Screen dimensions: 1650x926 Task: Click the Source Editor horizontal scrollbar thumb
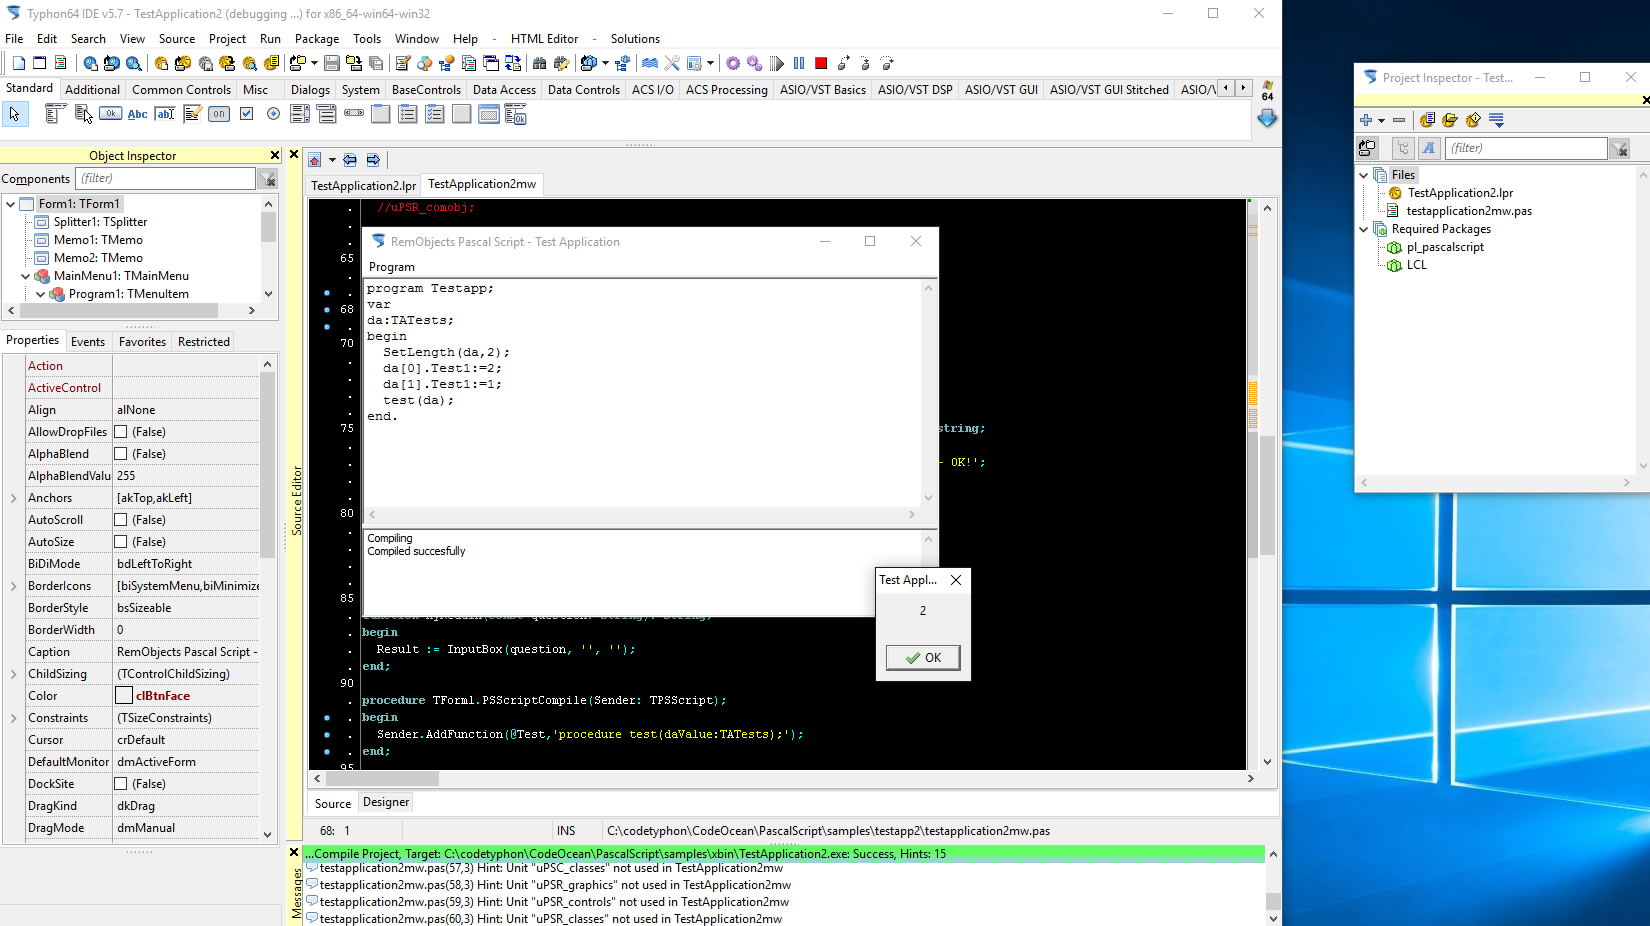pos(382,778)
